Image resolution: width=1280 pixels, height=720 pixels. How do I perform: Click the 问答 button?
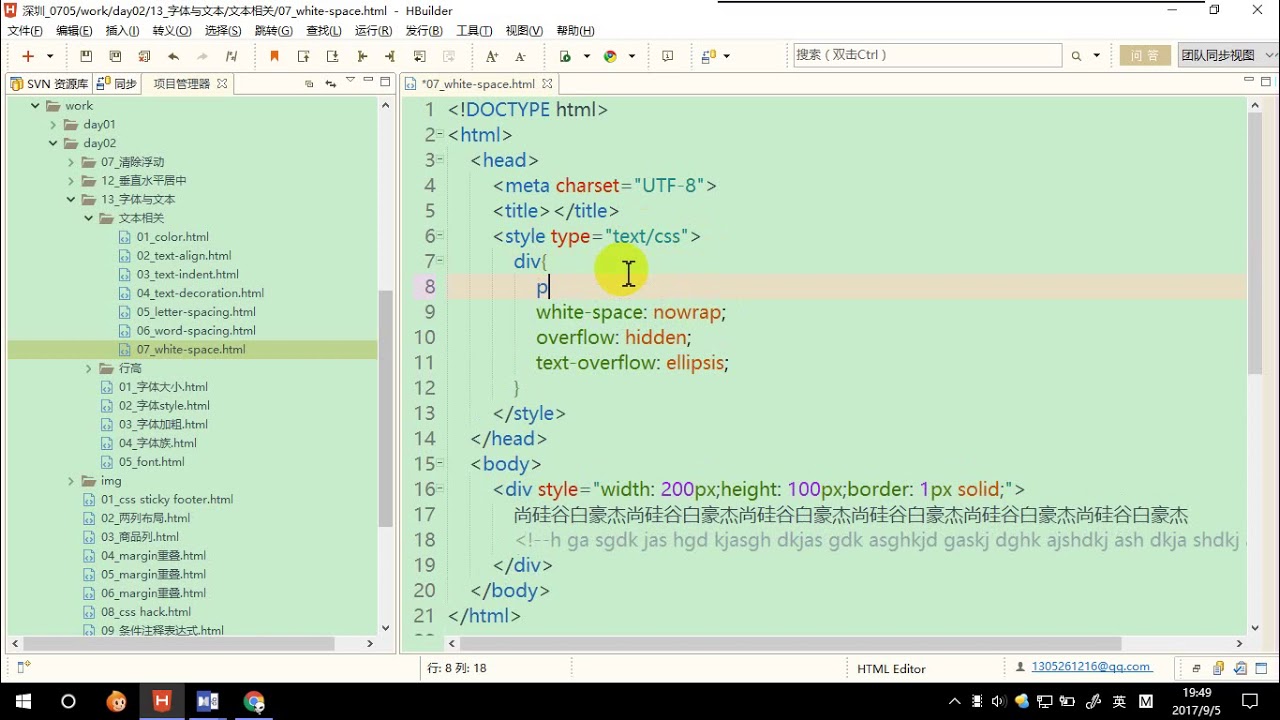point(1145,55)
